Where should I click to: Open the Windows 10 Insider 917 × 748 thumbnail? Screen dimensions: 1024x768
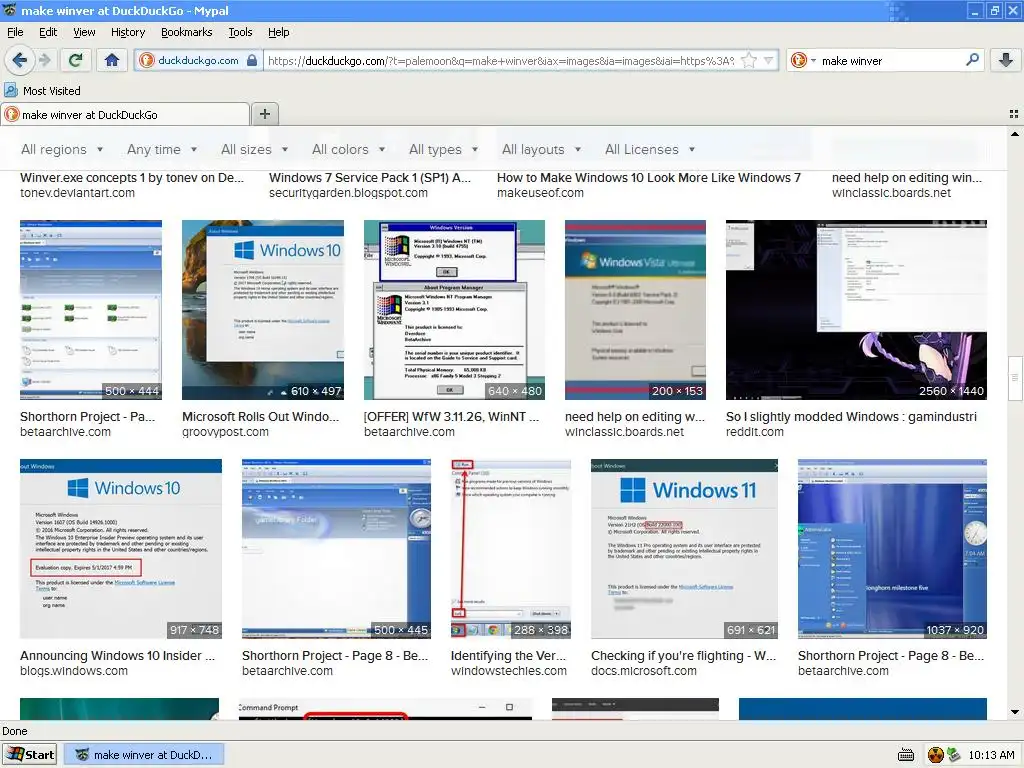(x=121, y=549)
